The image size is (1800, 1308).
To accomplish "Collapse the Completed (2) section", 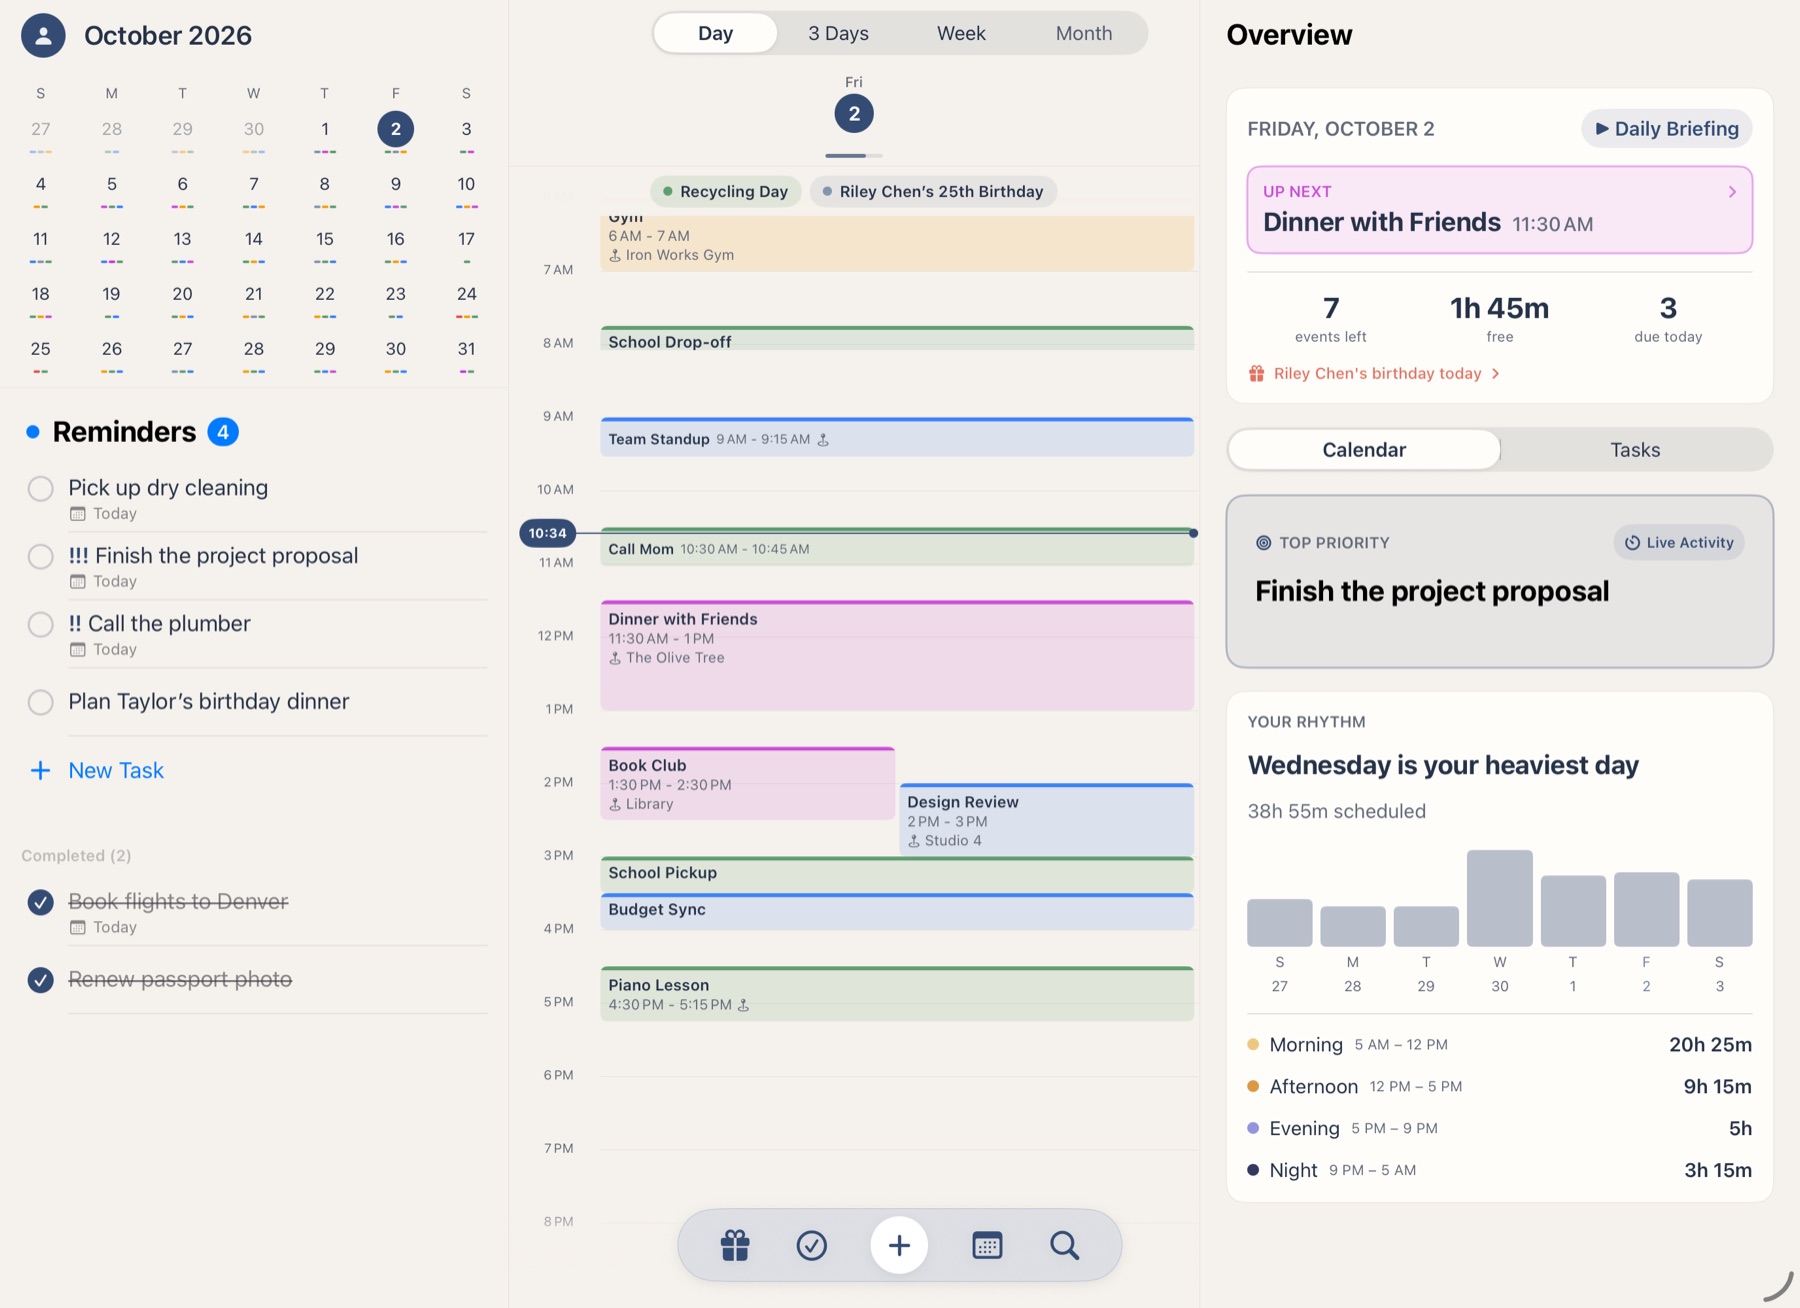I will [x=76, y=855].
